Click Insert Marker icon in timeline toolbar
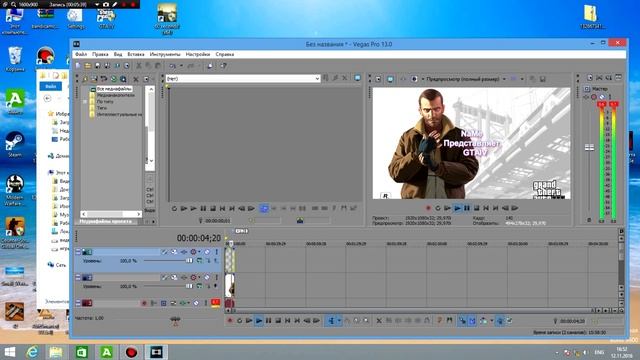Screen dimensions: 640x360 tap(440, 321)
